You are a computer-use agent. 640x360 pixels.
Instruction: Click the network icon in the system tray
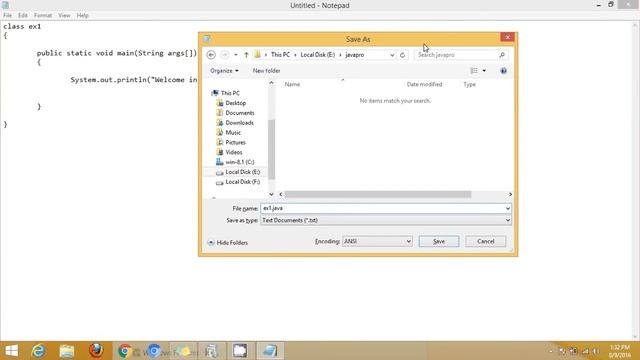pos(585,351)
